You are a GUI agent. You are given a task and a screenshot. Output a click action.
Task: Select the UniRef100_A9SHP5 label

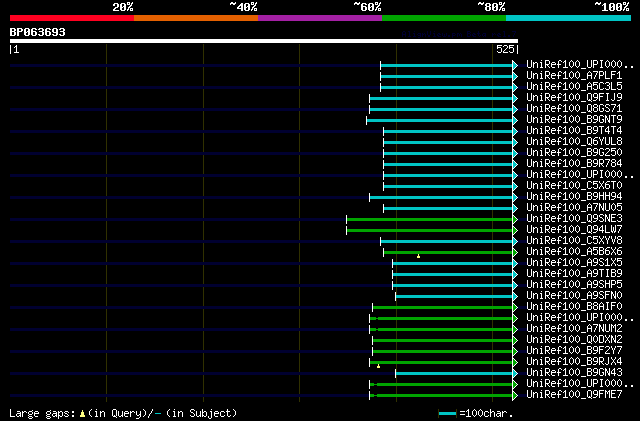pyautogui.click(x=574, y=285)
